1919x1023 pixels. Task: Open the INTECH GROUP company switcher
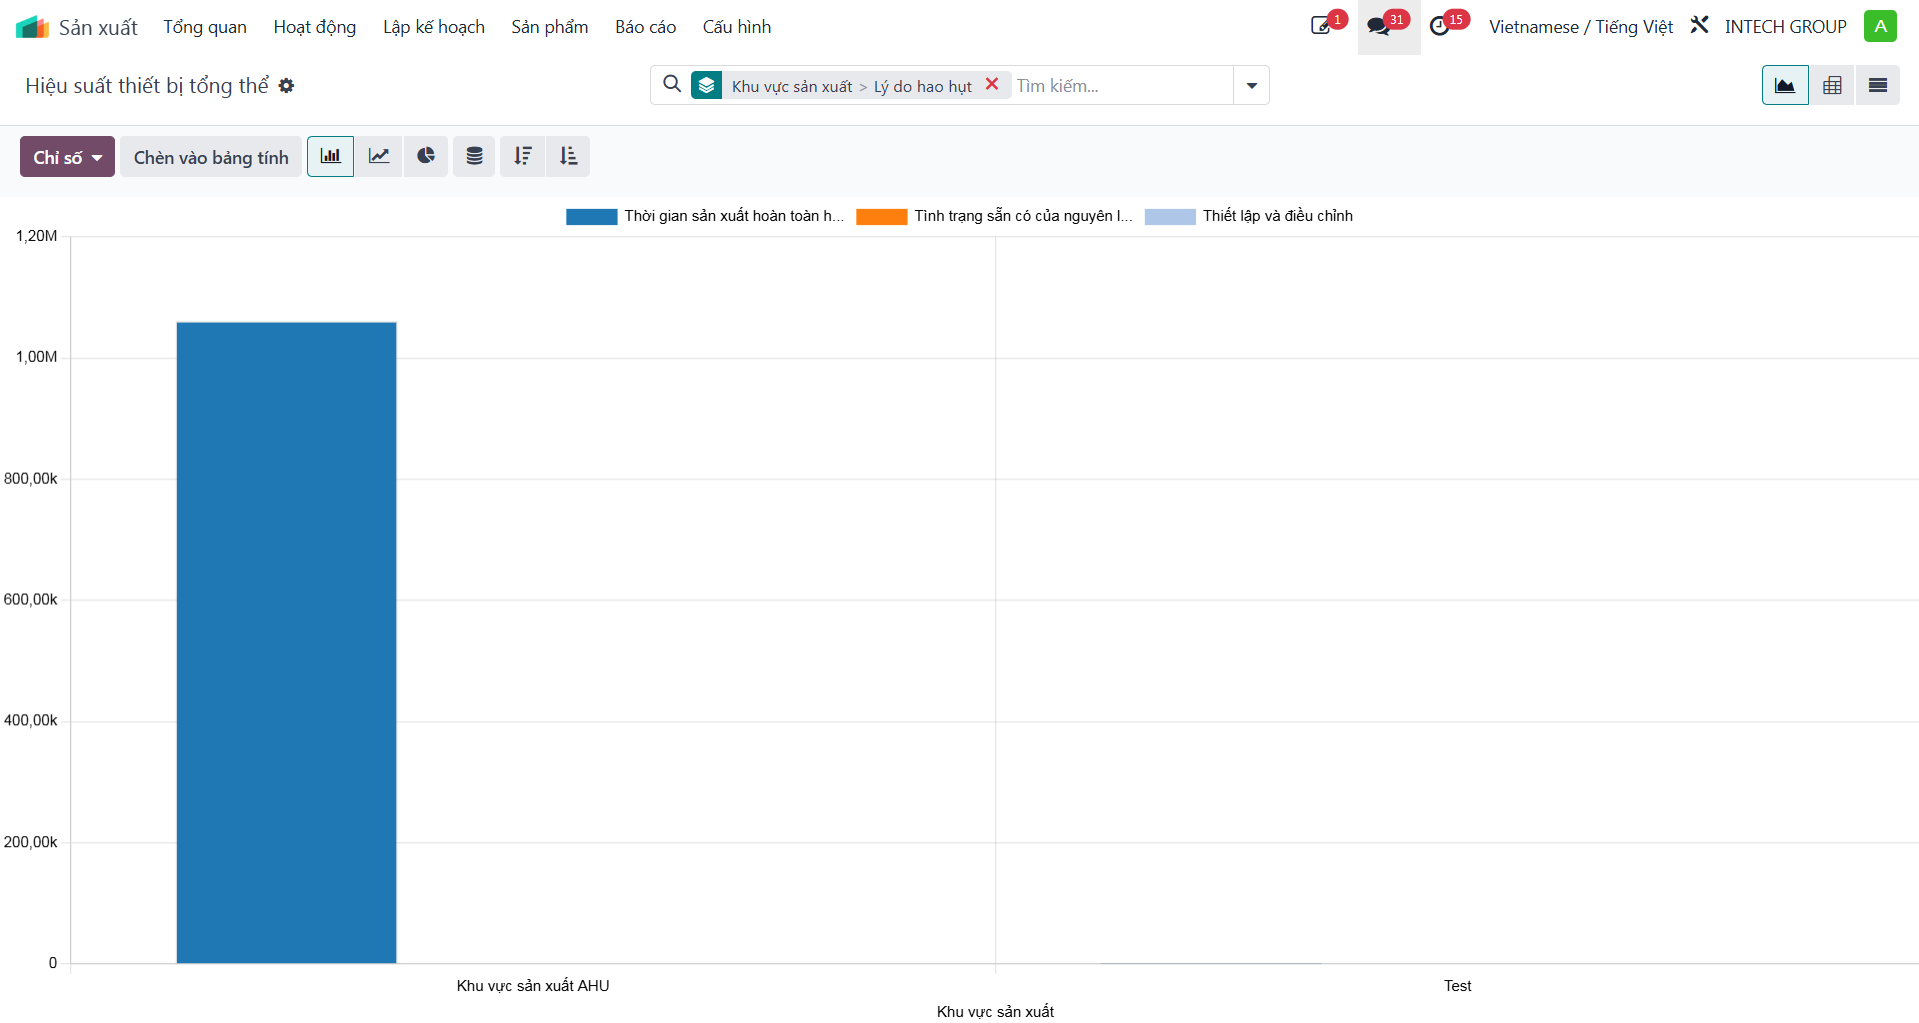(1785, 27)
